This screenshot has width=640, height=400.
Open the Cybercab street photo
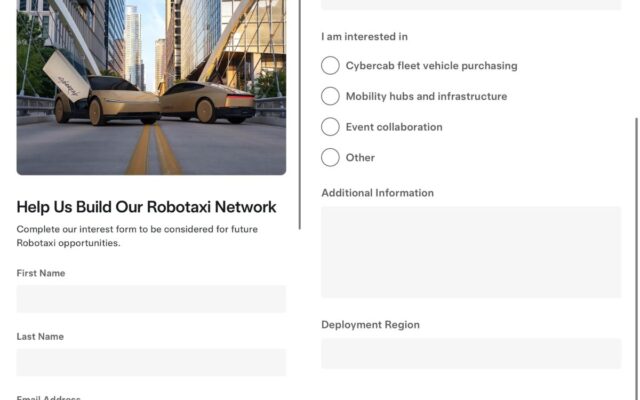tap(151, 87)
